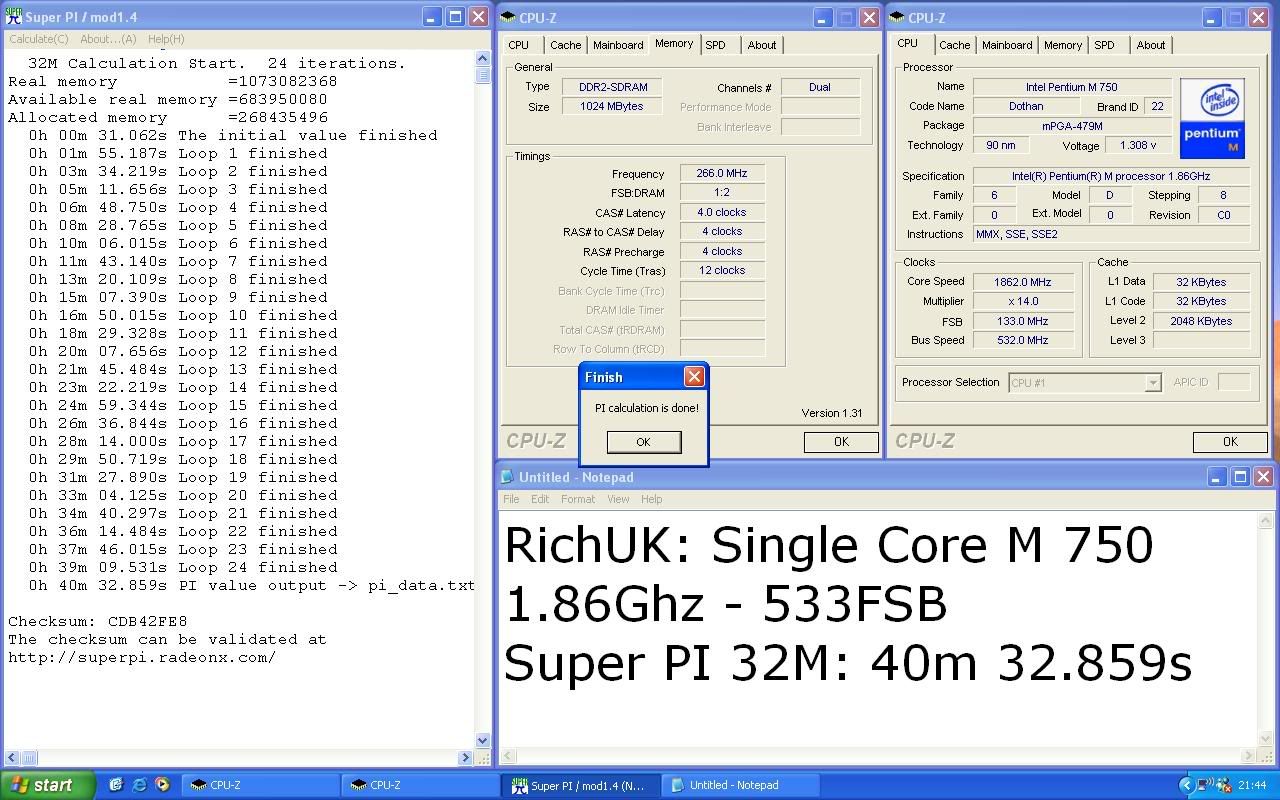Switch to Cache tab in memory CPU-Z window
Image resolution: width=1280 pixels, height=800 pixels.
click(x=565, y=45)
